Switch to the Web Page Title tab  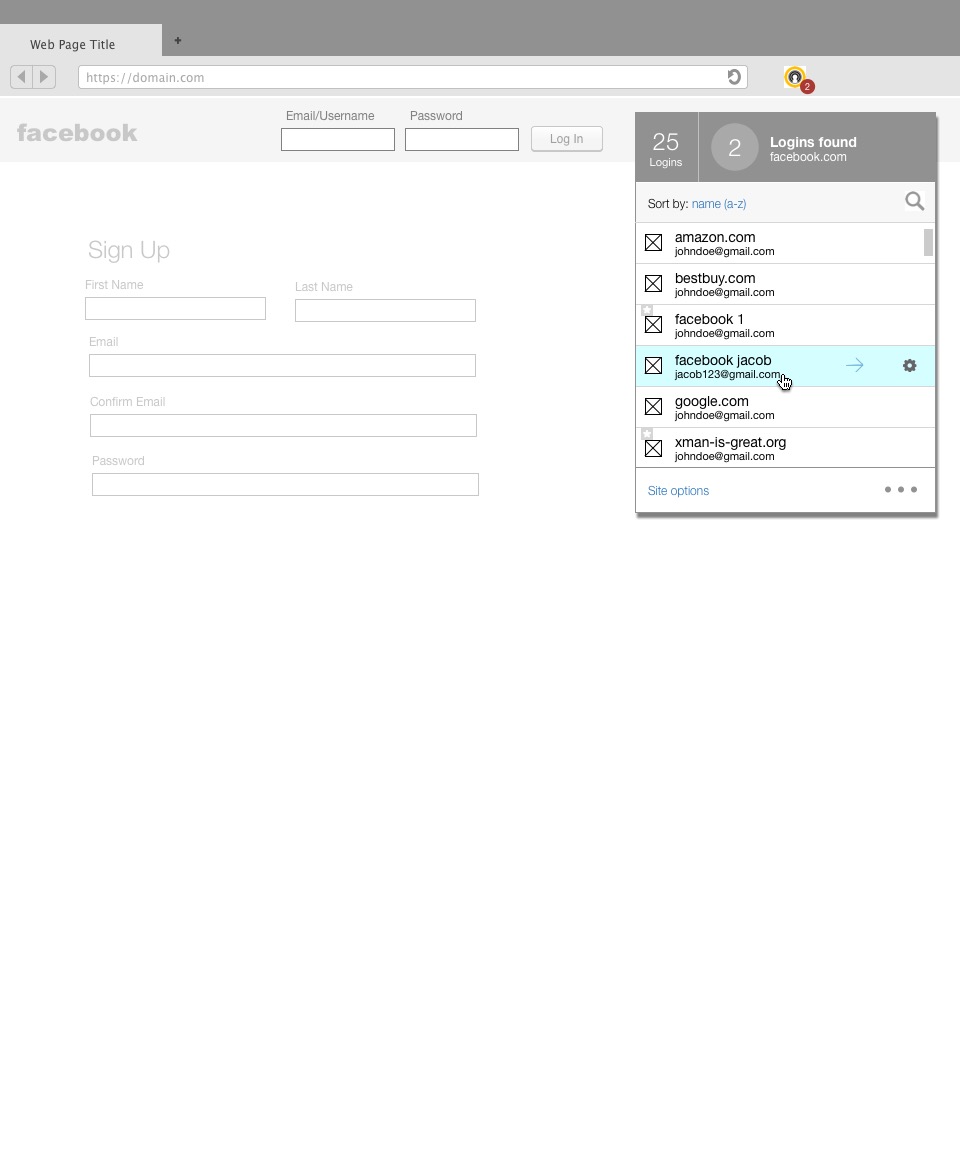(x=72, y=44)
